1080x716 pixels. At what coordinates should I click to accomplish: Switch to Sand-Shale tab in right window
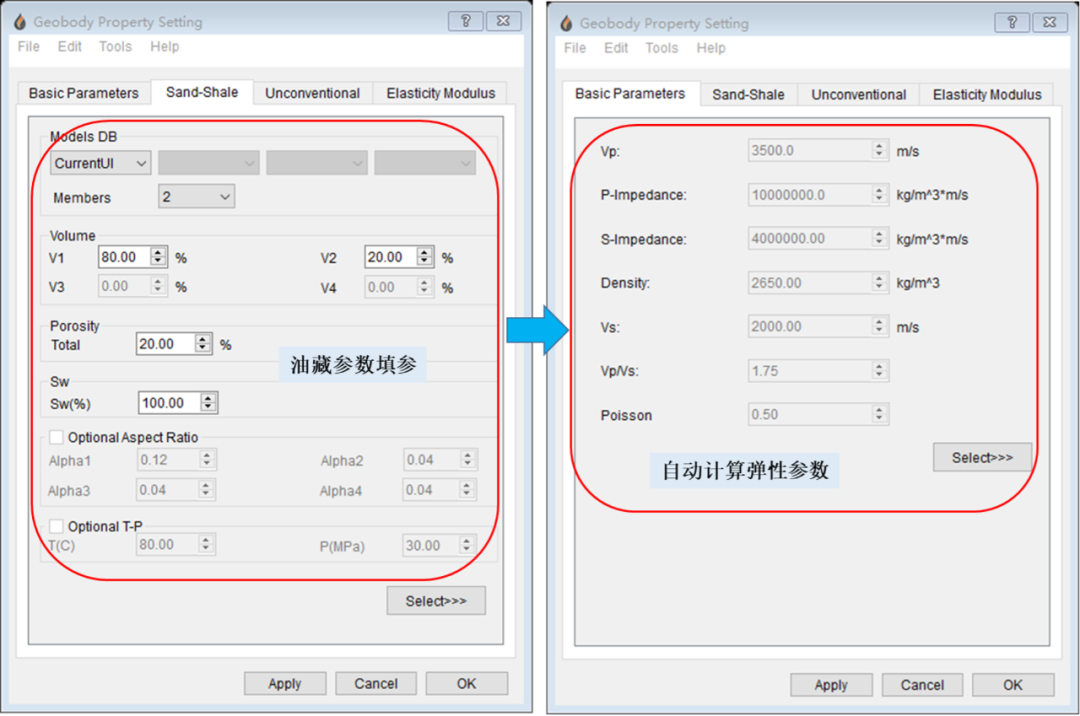(748, 94)
